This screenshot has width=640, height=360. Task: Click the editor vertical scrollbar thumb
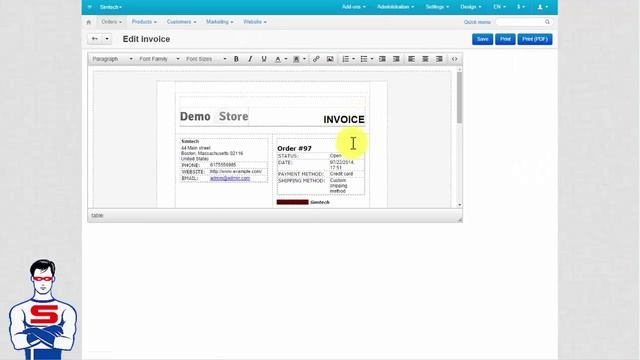click(459, 98)
